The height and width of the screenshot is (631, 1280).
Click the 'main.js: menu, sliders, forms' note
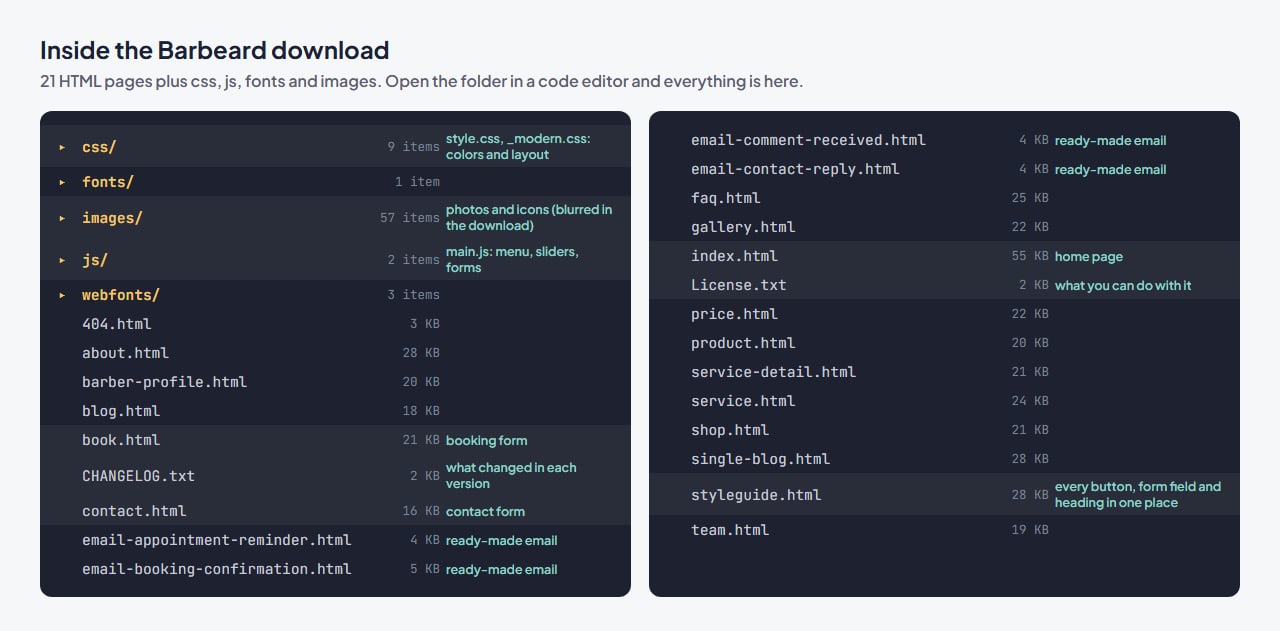pos(512,260)
